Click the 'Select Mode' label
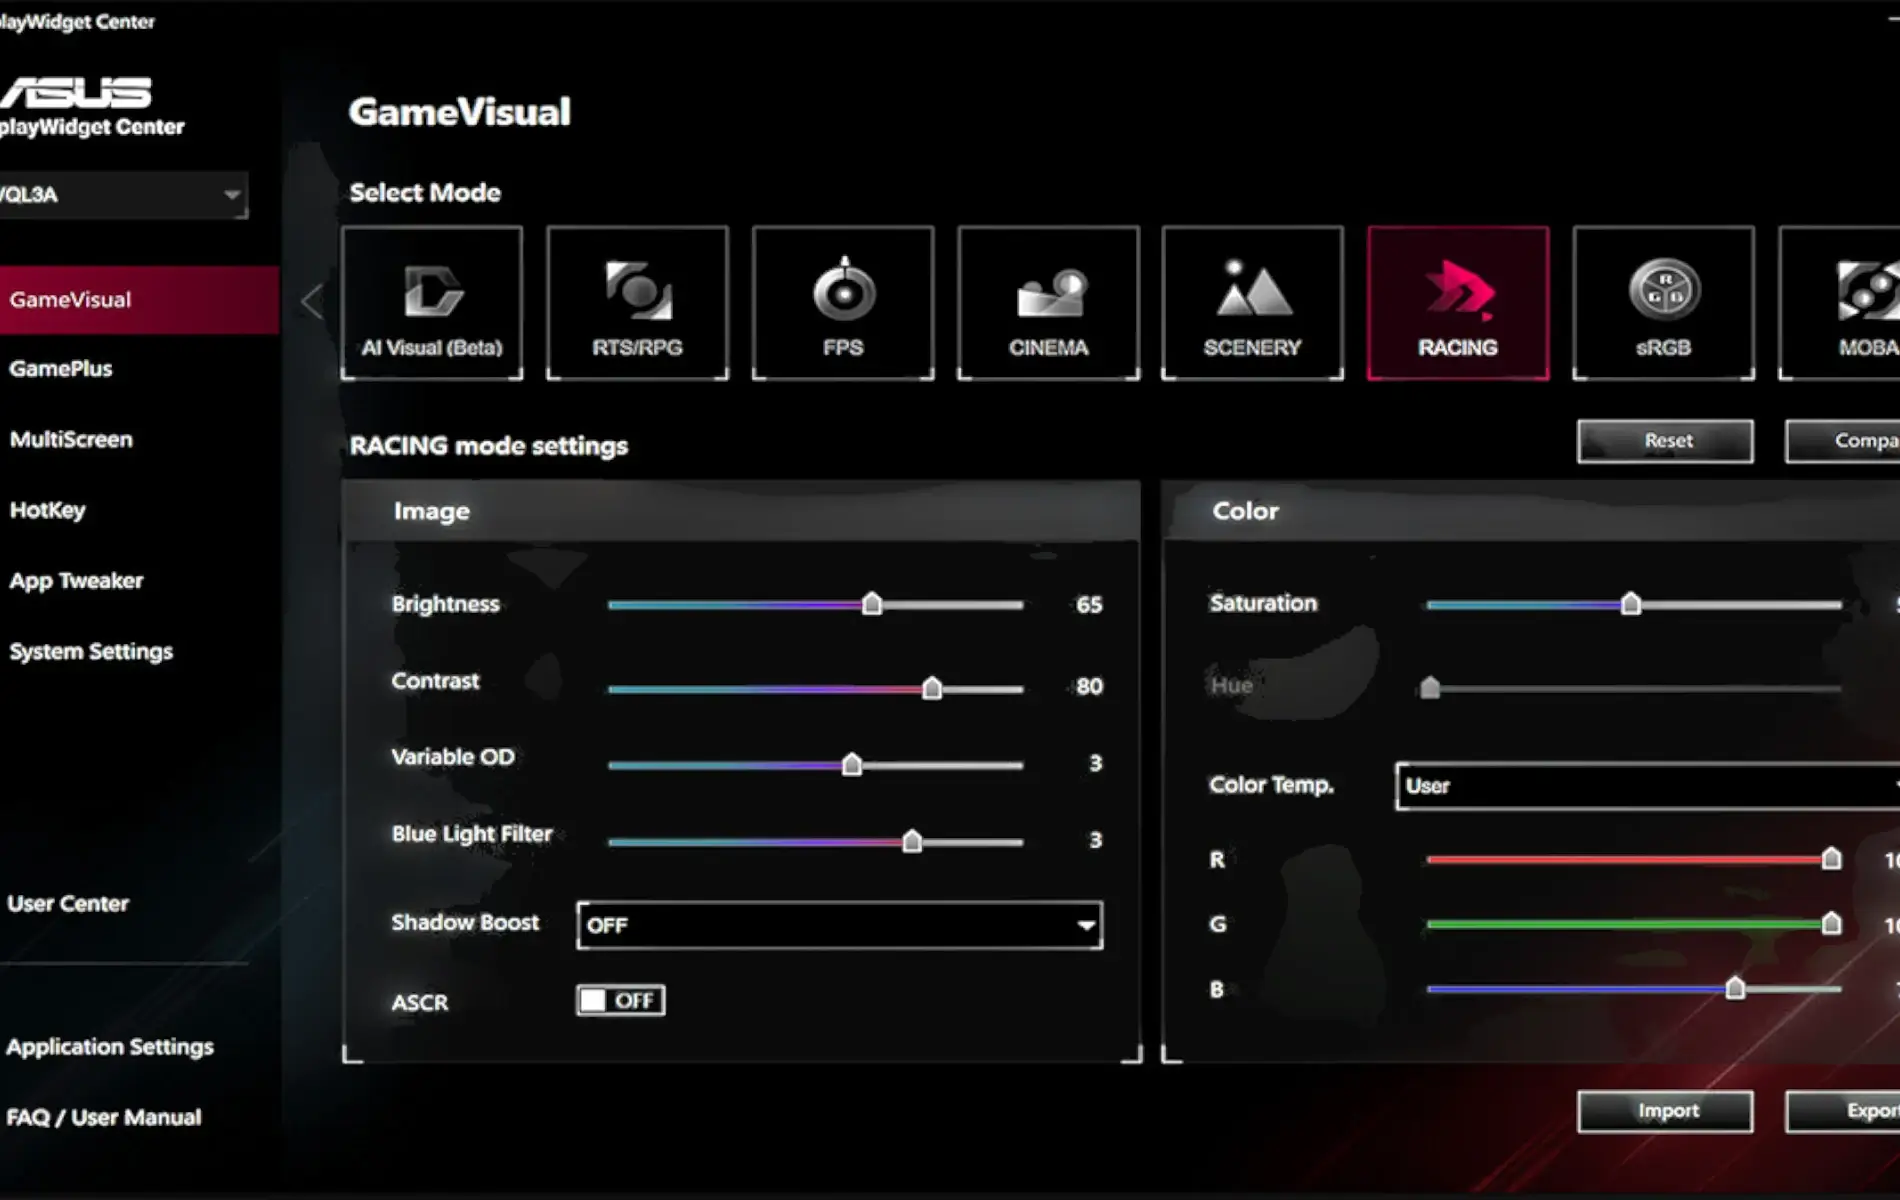 [x=425, y=193]
